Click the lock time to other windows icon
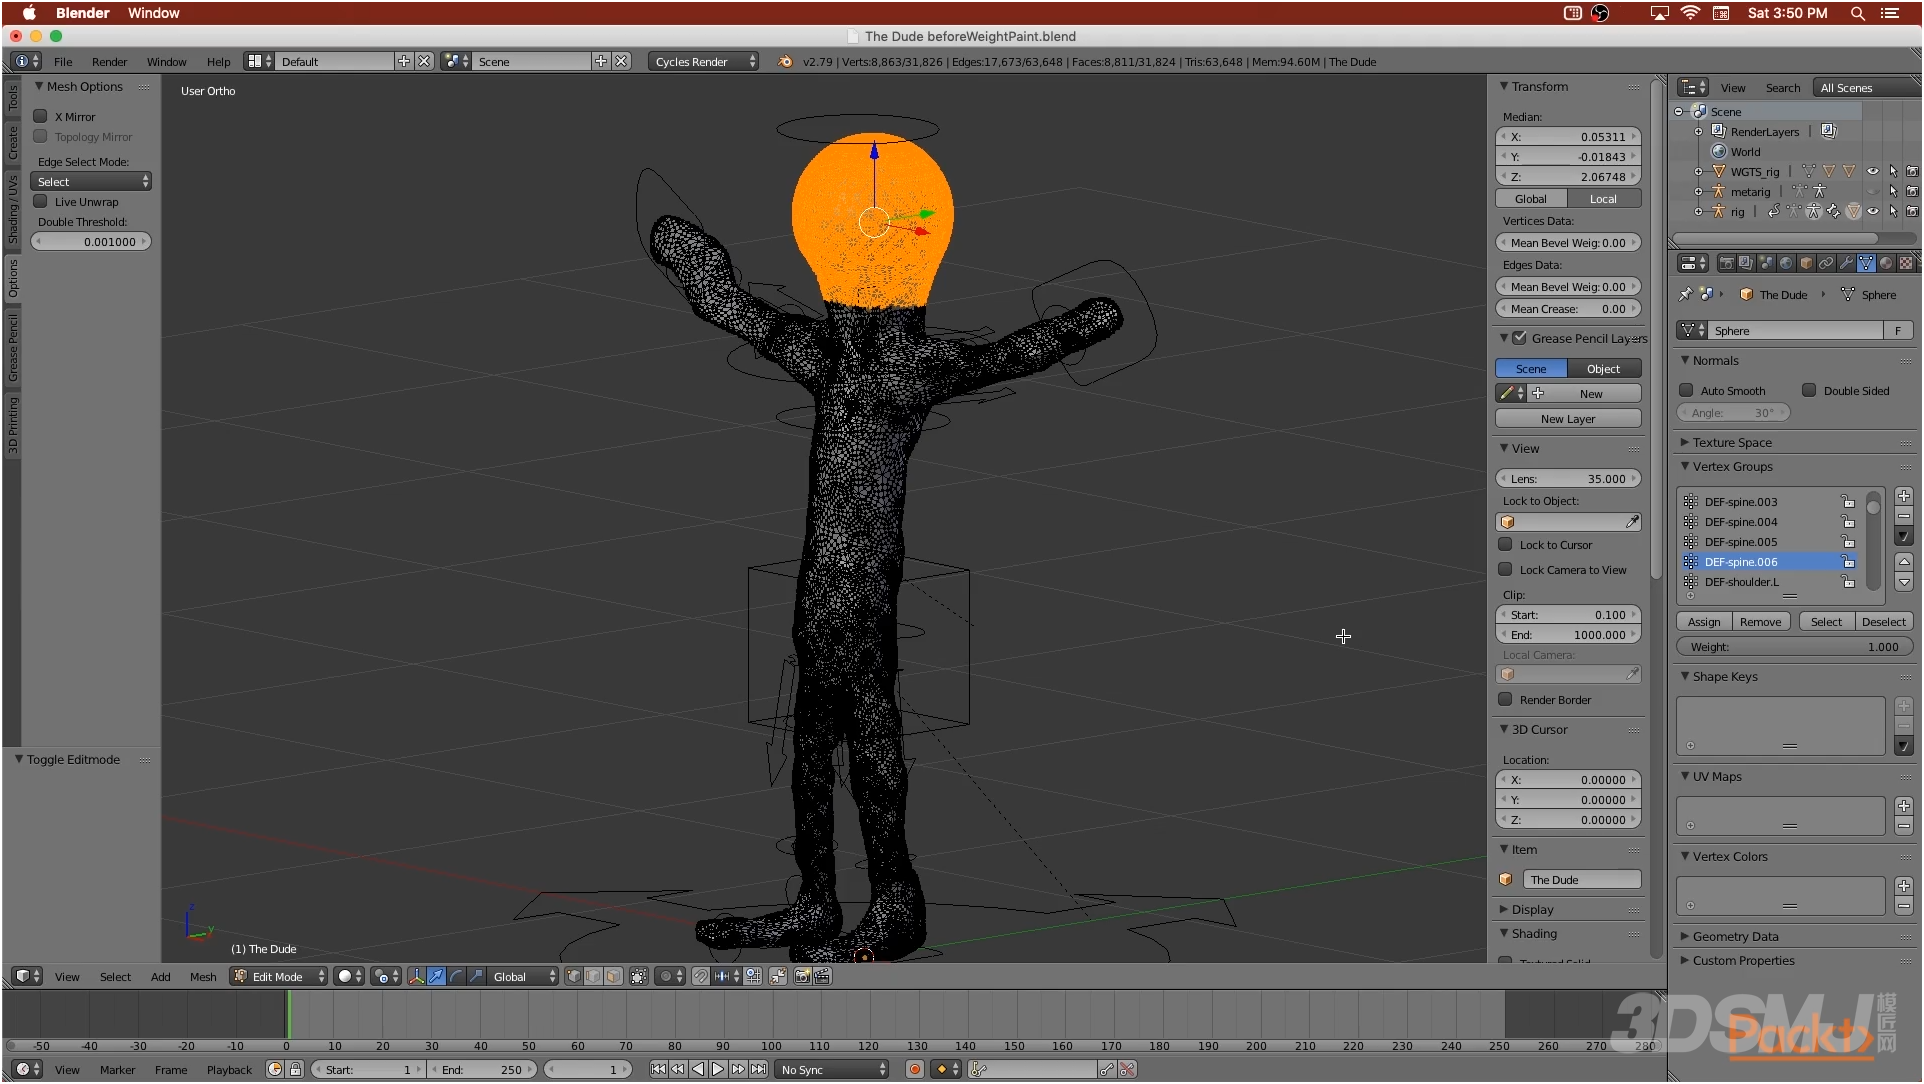1924x1084 pixels. point(296,1070)
